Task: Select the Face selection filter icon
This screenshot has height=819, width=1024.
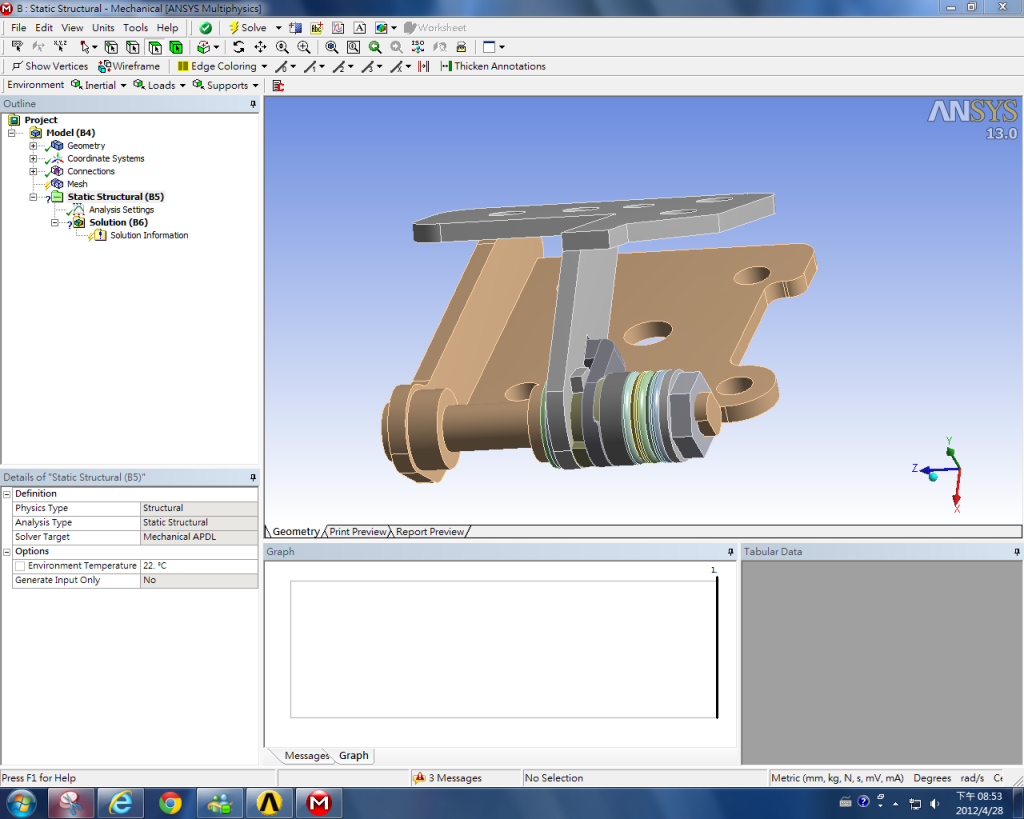Action: click(154, 47)
